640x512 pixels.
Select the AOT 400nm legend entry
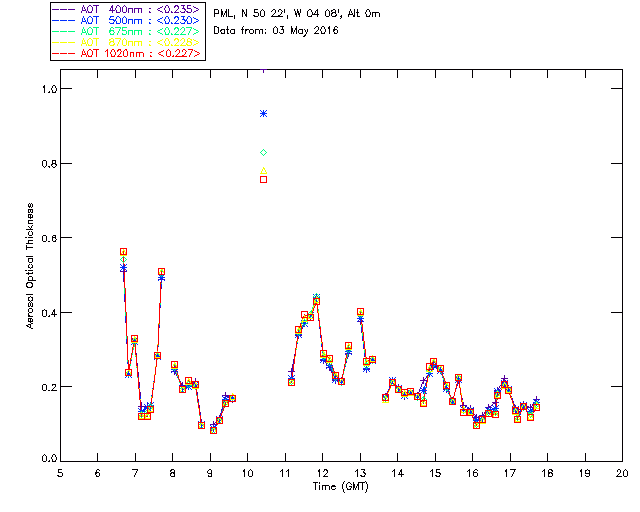click(126, 9)
